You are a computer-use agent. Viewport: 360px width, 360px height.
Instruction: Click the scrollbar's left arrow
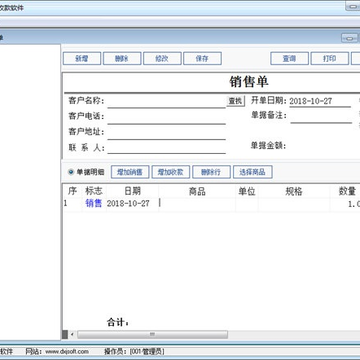point(72,334)
